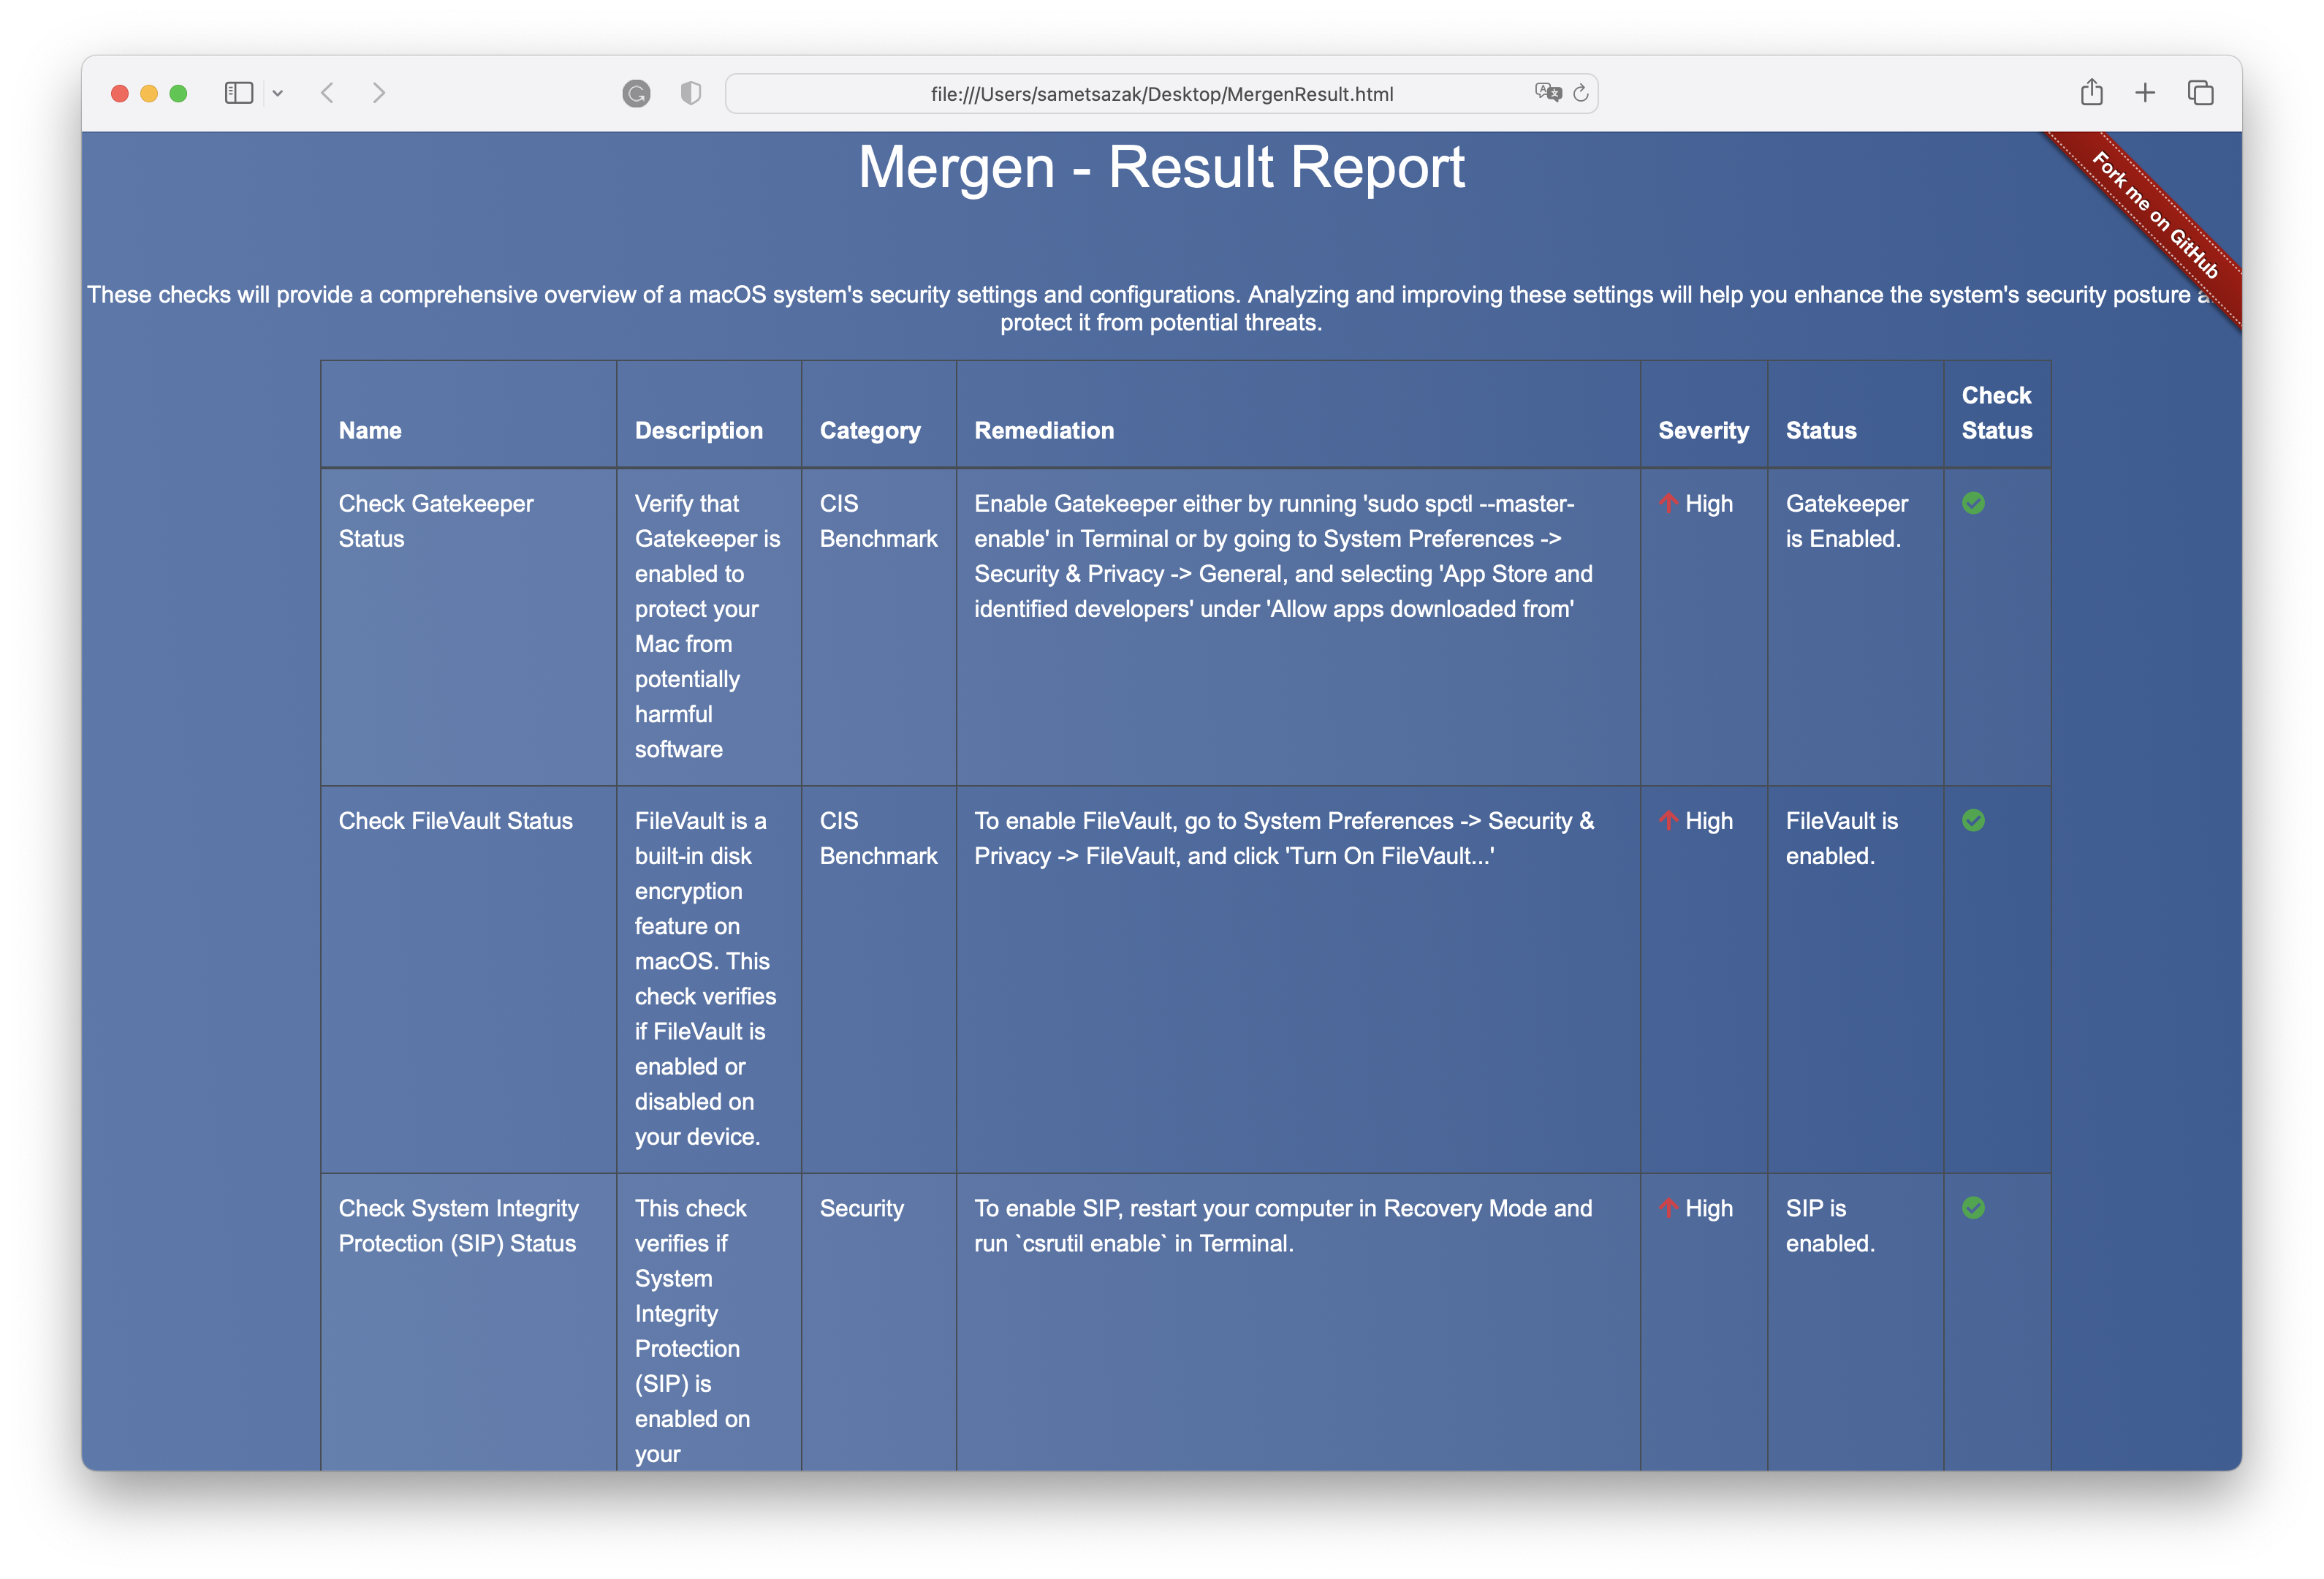The width and height of the screenshot is (2324, 1579).
Task: Click the Gatekeeper row green check icon
Action: click(x=1973, y=503)
